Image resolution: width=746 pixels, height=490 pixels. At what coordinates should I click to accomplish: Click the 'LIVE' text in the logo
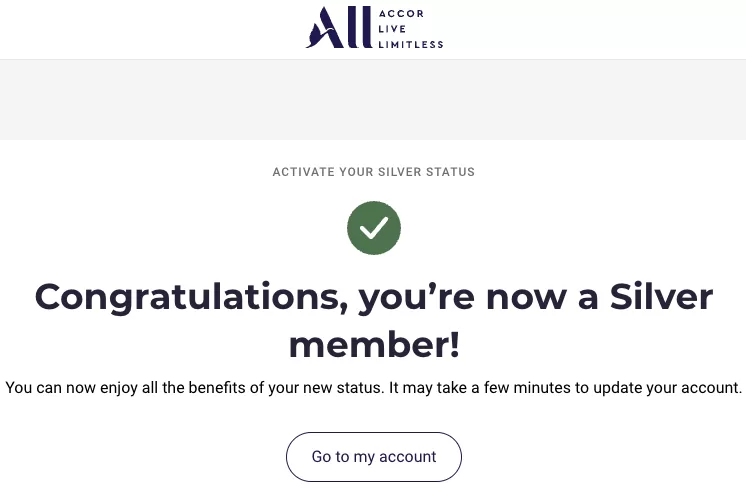392,29
